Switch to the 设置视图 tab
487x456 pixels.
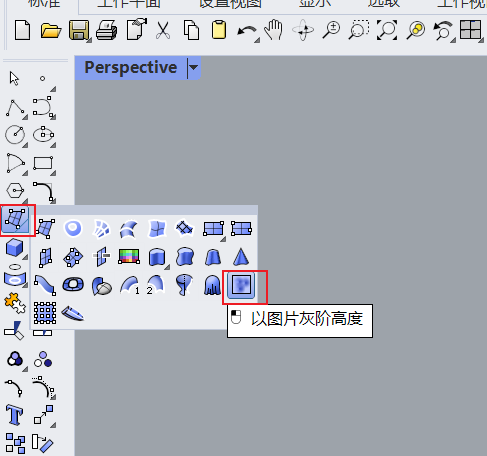tap(230, 4)
